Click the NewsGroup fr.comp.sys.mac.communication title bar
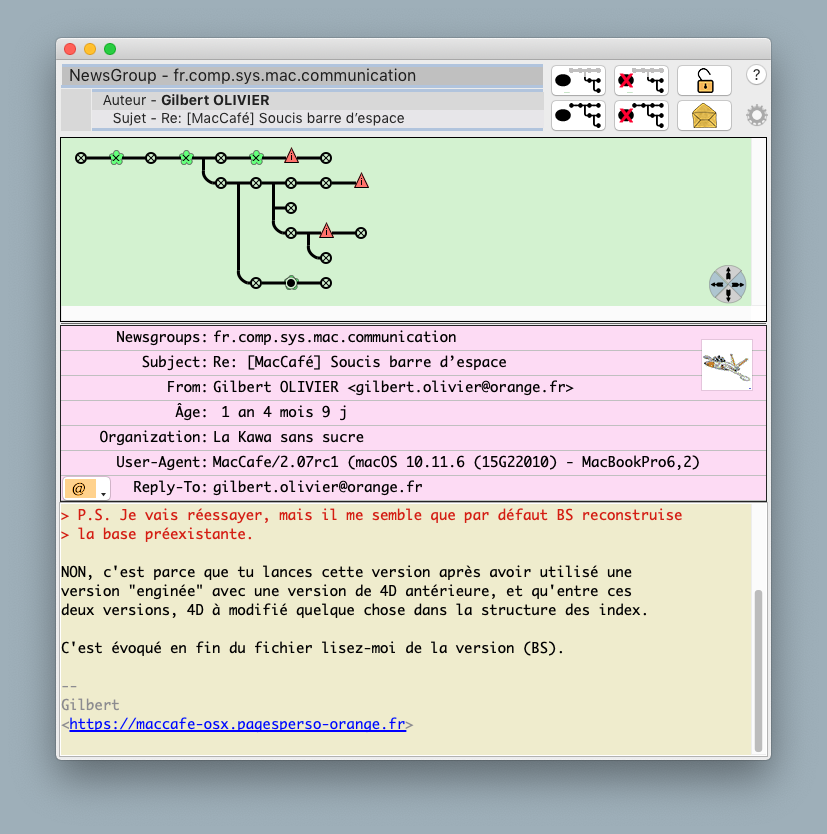Viewport: 827px width, 834px height. [302, 76]
